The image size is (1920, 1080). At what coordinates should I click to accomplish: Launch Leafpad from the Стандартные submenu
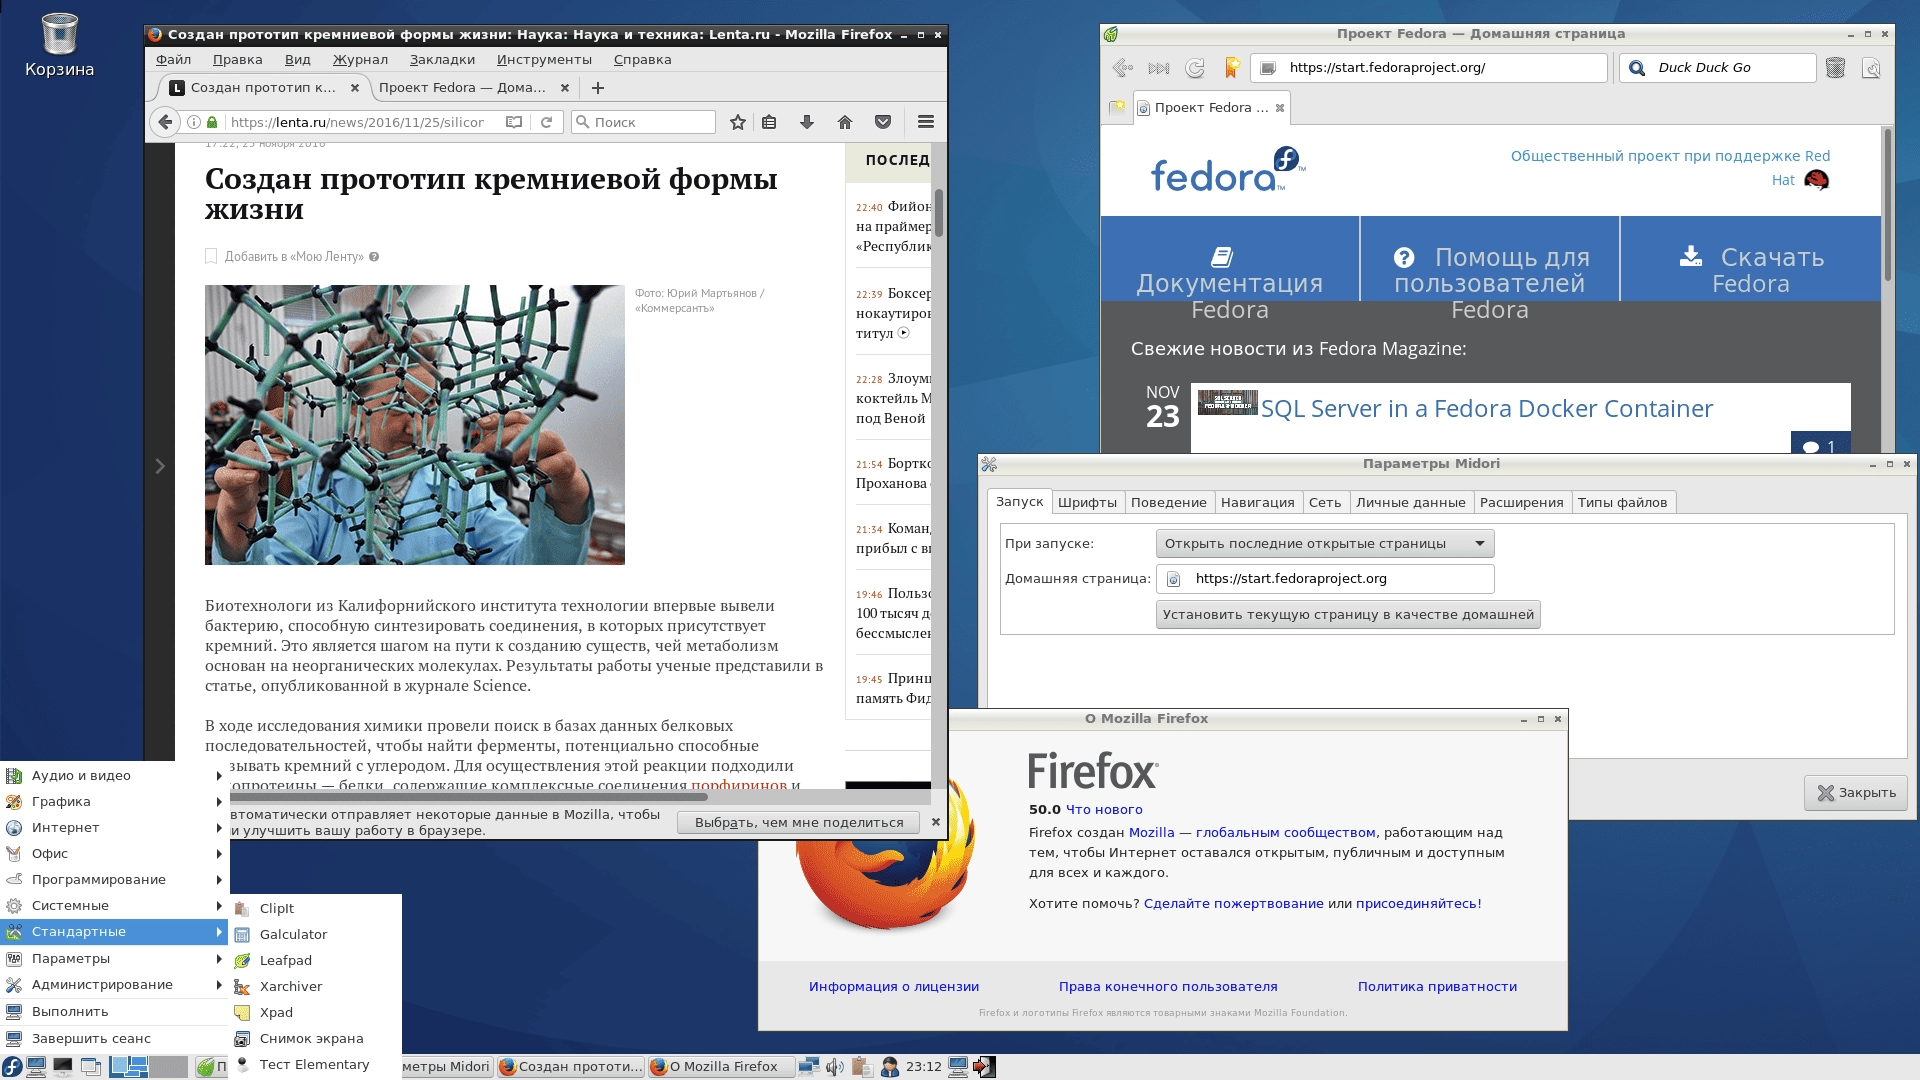tap(316, 961)
